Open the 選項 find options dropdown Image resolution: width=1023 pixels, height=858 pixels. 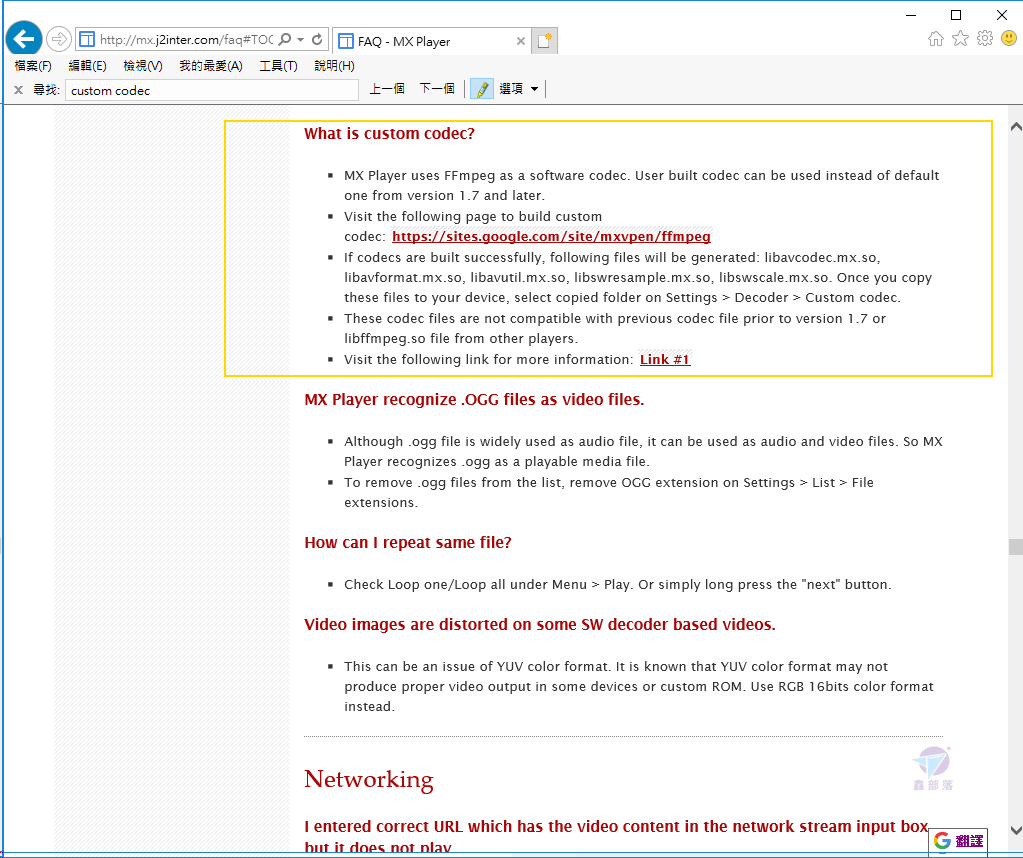click(519, 89)
